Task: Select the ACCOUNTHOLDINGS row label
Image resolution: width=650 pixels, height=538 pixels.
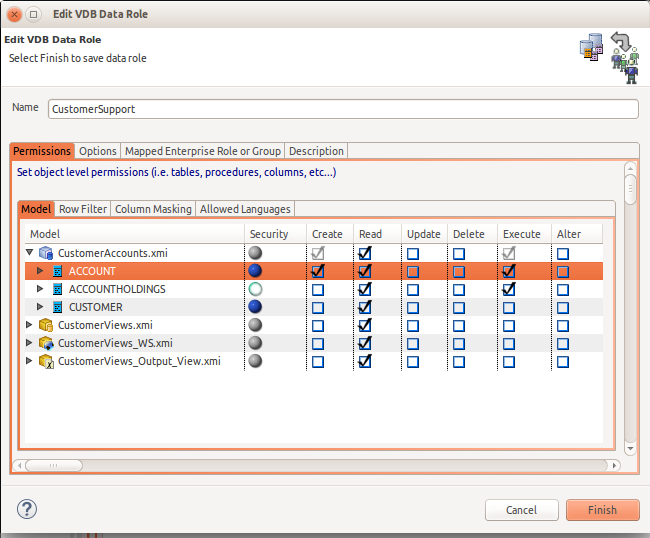Action: pyautogui.click(x=117, y=289)
